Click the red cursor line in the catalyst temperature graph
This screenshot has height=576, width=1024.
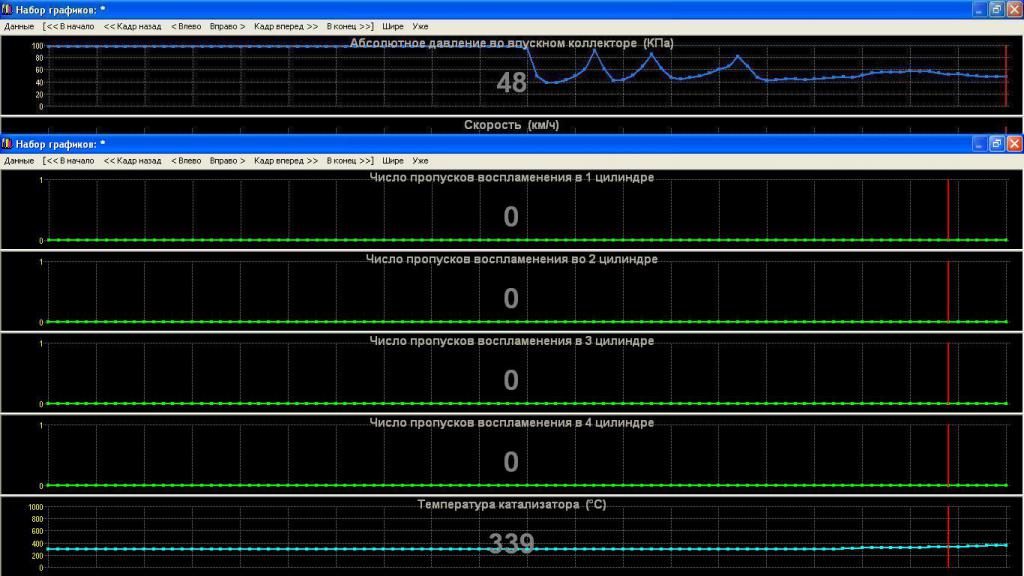948,530
